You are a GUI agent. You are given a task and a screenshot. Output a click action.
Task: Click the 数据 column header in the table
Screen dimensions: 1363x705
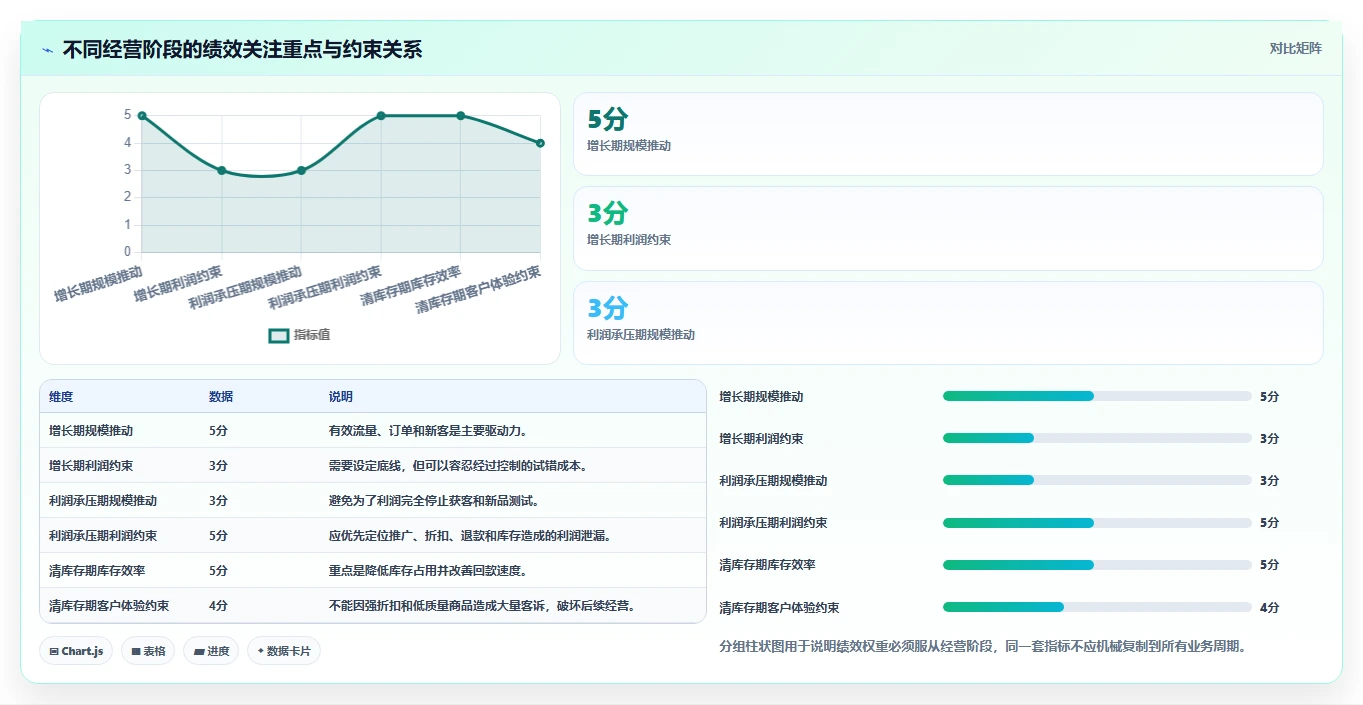click(x=221, y=397)
